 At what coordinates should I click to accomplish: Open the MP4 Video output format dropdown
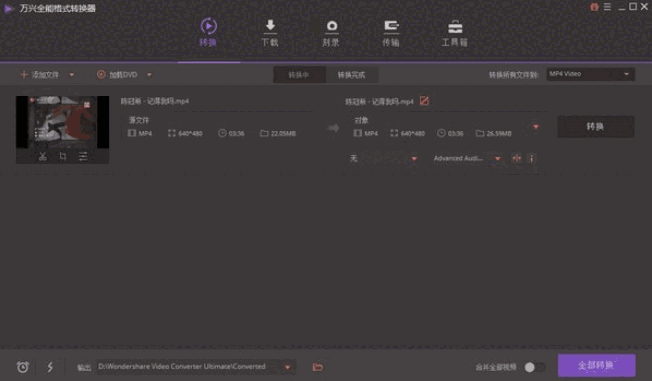[x=590, y=74]
